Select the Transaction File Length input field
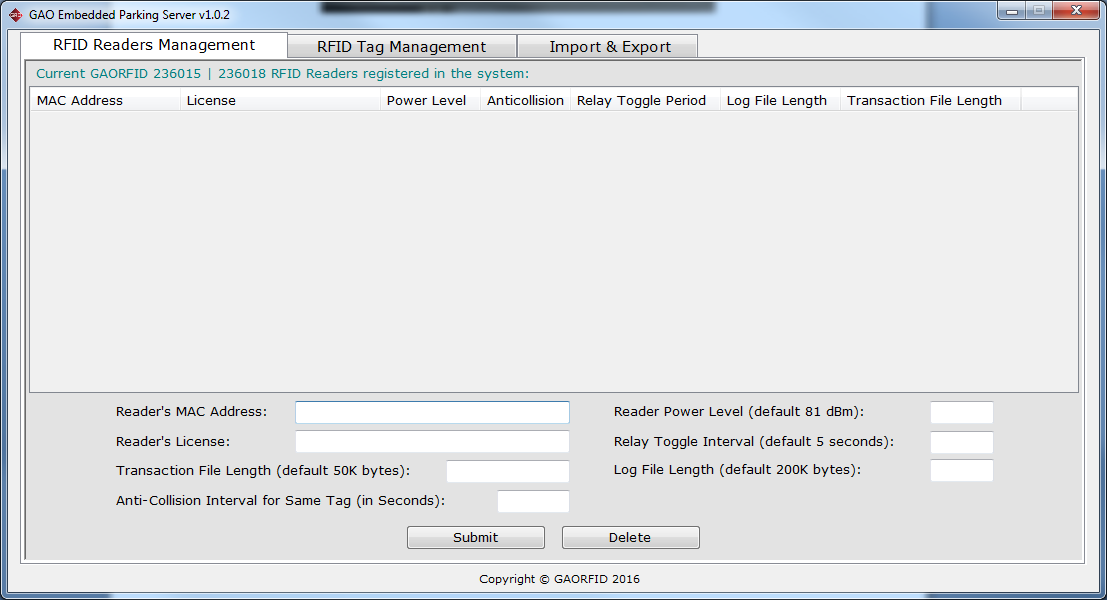This screenshot has width=1107, height=600. [x=507, y=472]
